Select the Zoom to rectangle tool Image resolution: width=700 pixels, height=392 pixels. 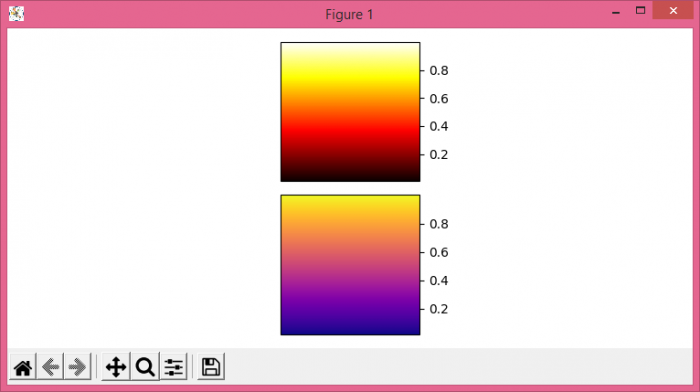pos(145,367)
